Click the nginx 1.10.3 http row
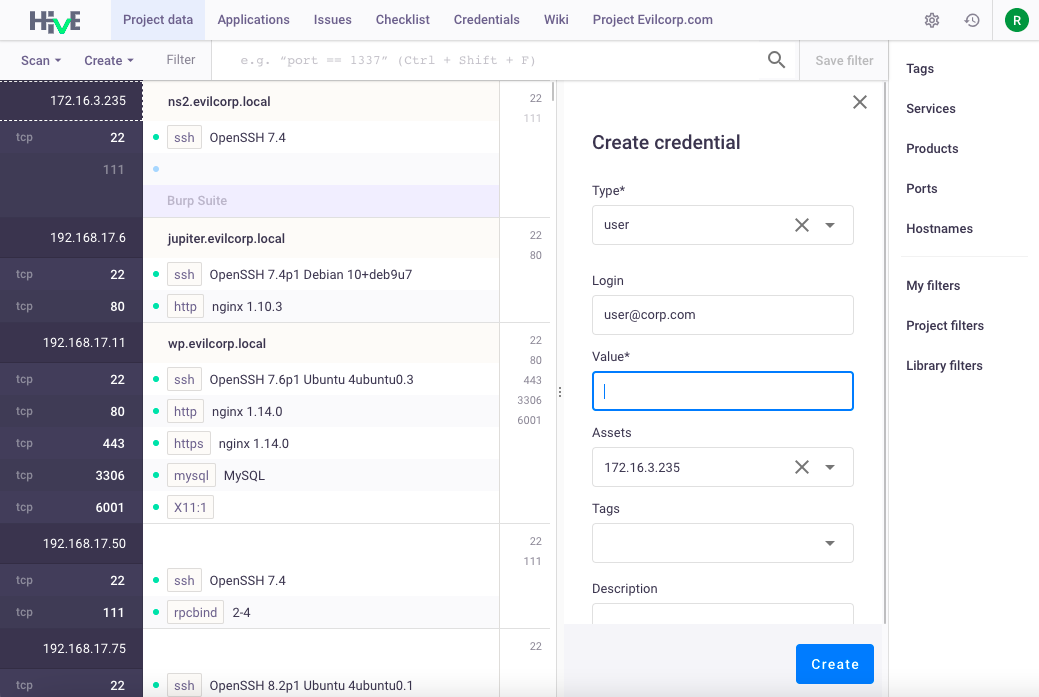Viewport: 1039px width, 697px height. coord(321,306)
